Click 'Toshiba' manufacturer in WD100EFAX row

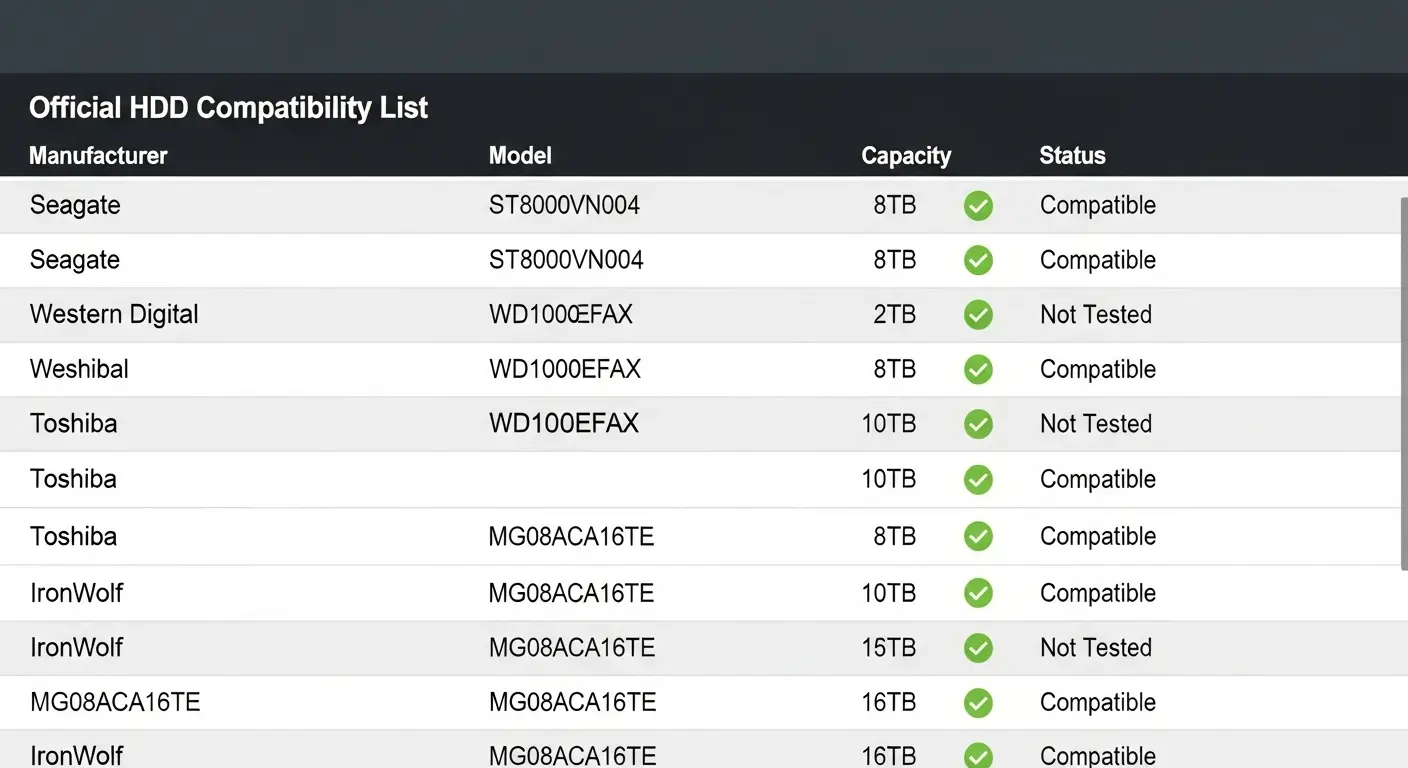pyautogui.click(x=73, y=424)
